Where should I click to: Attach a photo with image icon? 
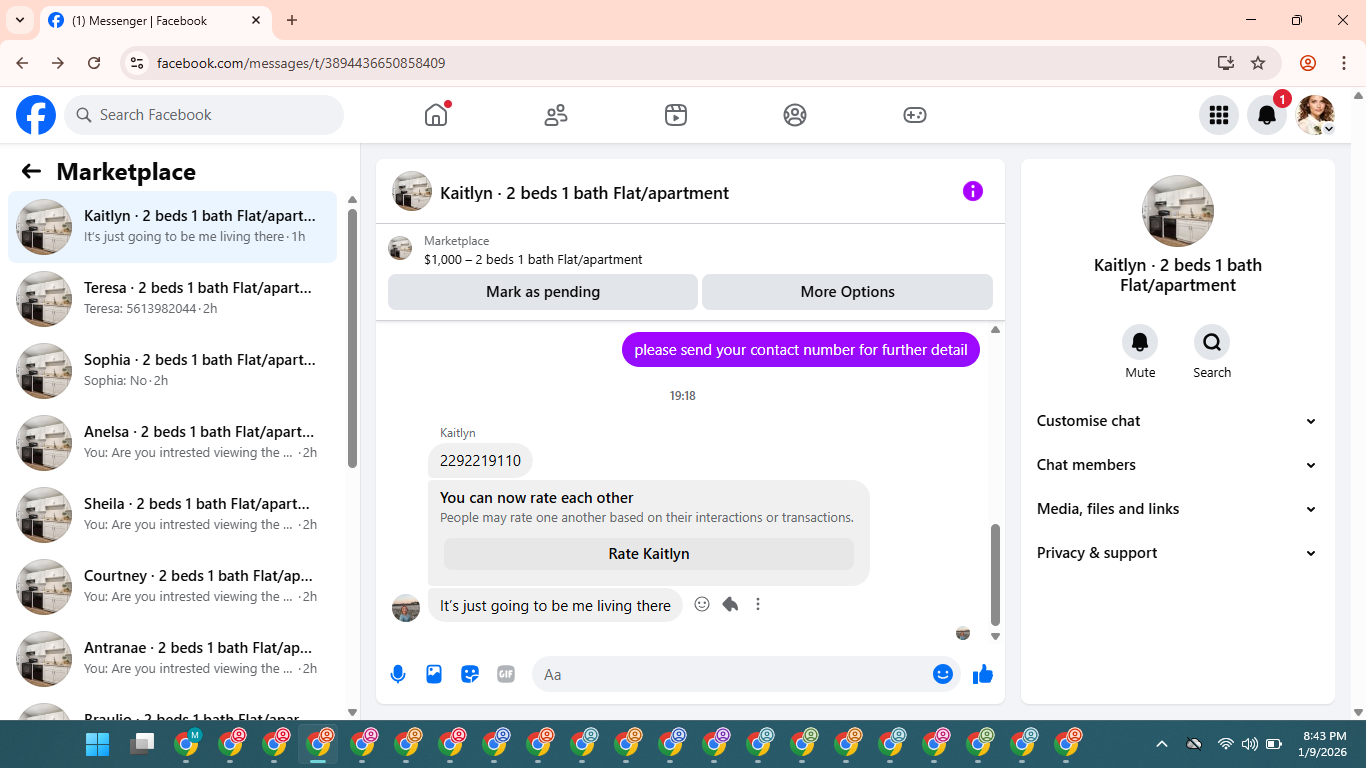coord(434,674)
